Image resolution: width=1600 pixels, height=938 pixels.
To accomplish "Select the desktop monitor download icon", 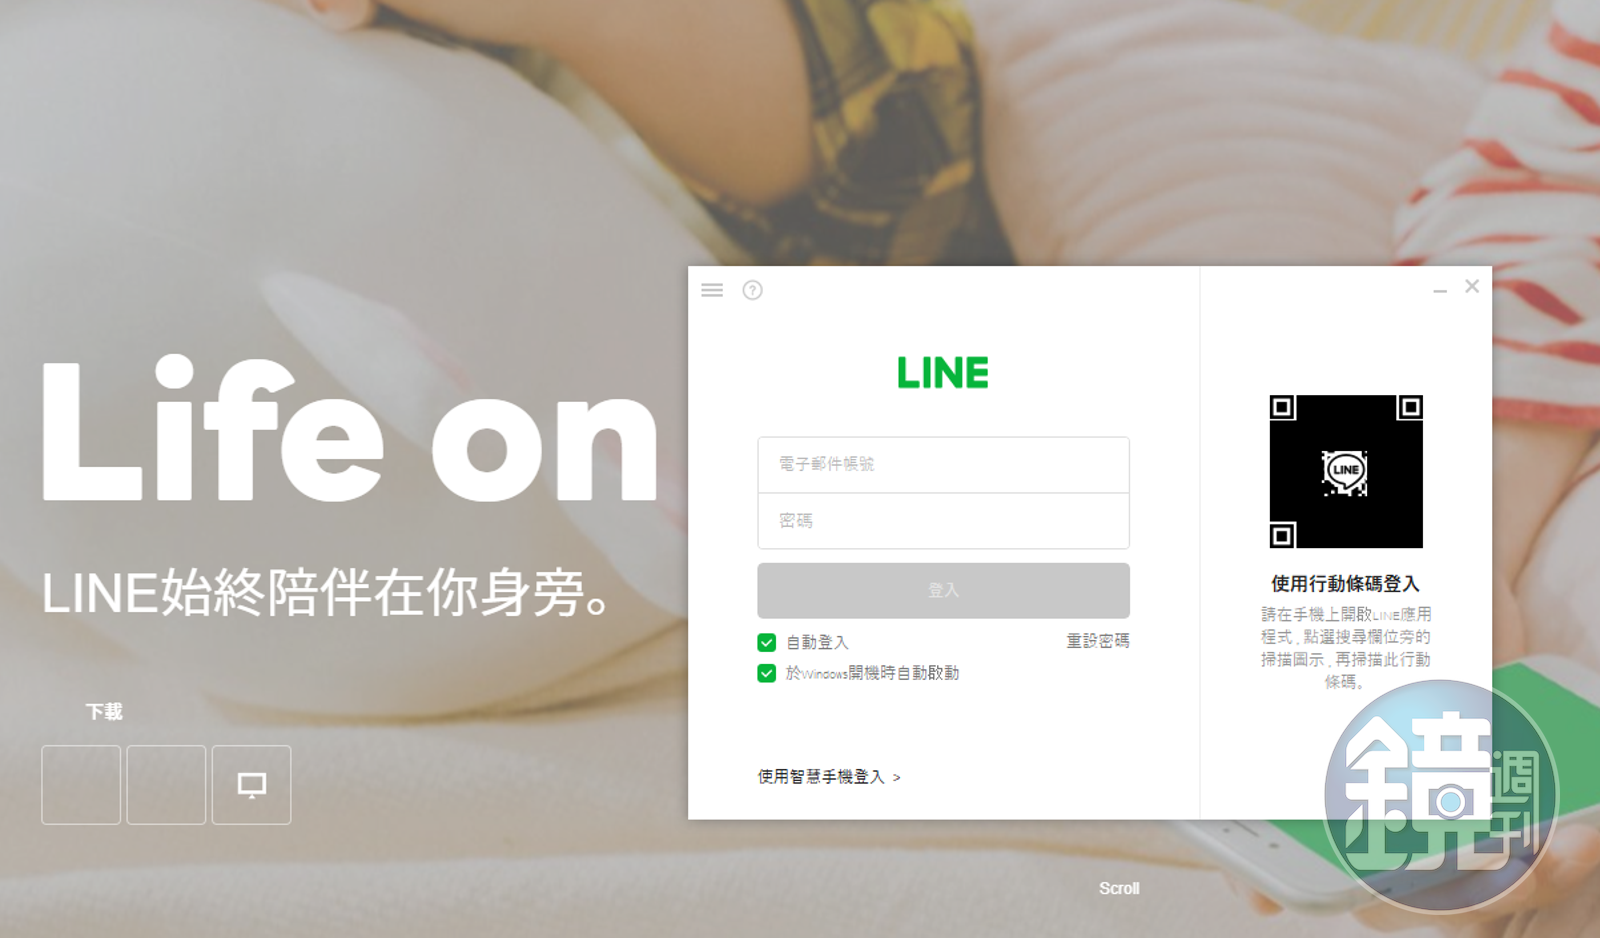I will click(251, 785).
